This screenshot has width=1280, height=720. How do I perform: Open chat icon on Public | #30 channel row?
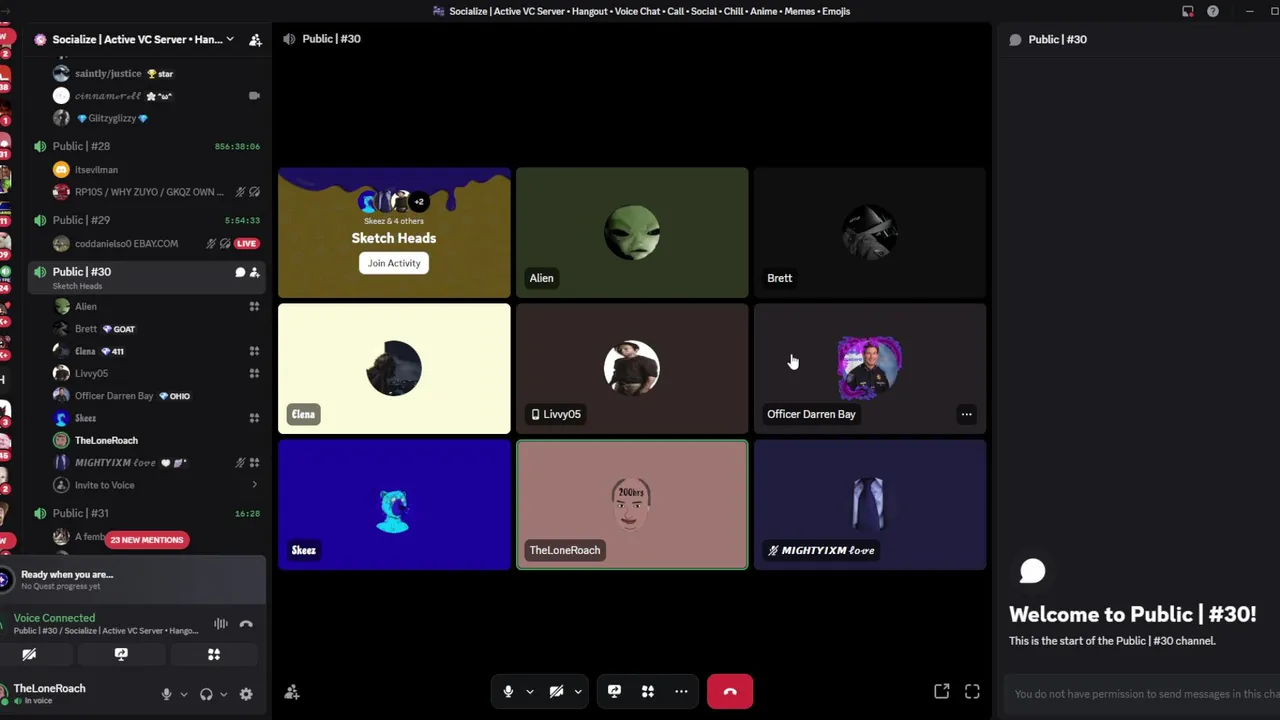(240, 272)
